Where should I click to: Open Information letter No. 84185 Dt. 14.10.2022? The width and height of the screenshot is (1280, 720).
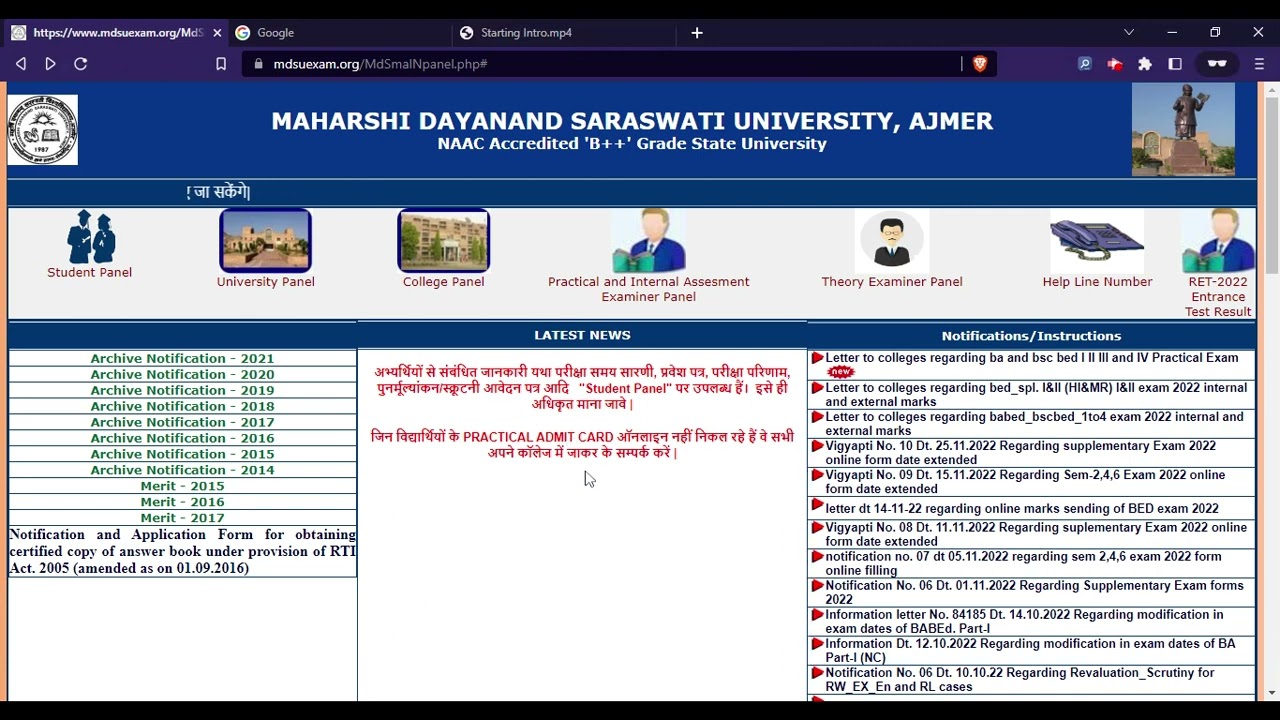coord(1024,621)
